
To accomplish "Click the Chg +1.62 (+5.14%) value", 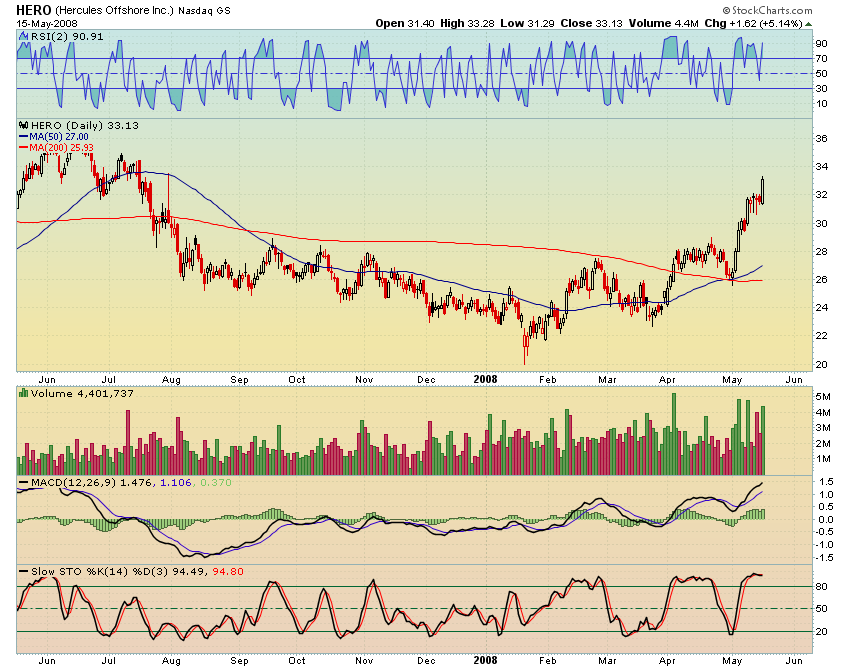I will coord(753,23).
